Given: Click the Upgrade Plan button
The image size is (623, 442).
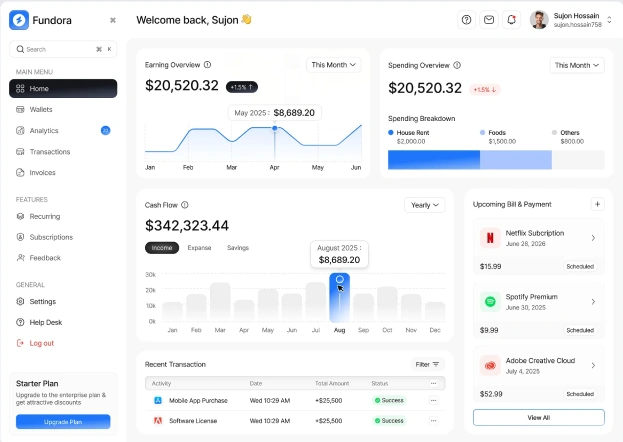Looking at the screenshot, I should pyautogui.click(x=63, y=422).
